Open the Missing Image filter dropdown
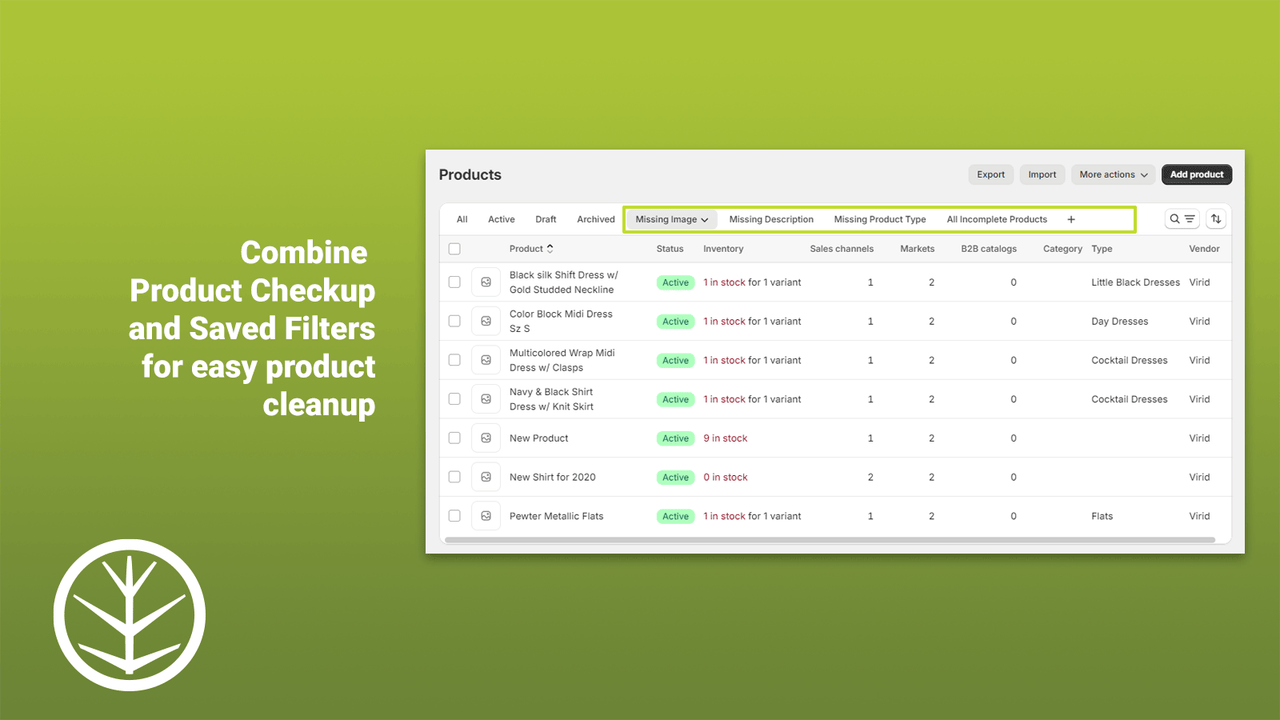The image size is (1280, 720). (x=670, y=218)
